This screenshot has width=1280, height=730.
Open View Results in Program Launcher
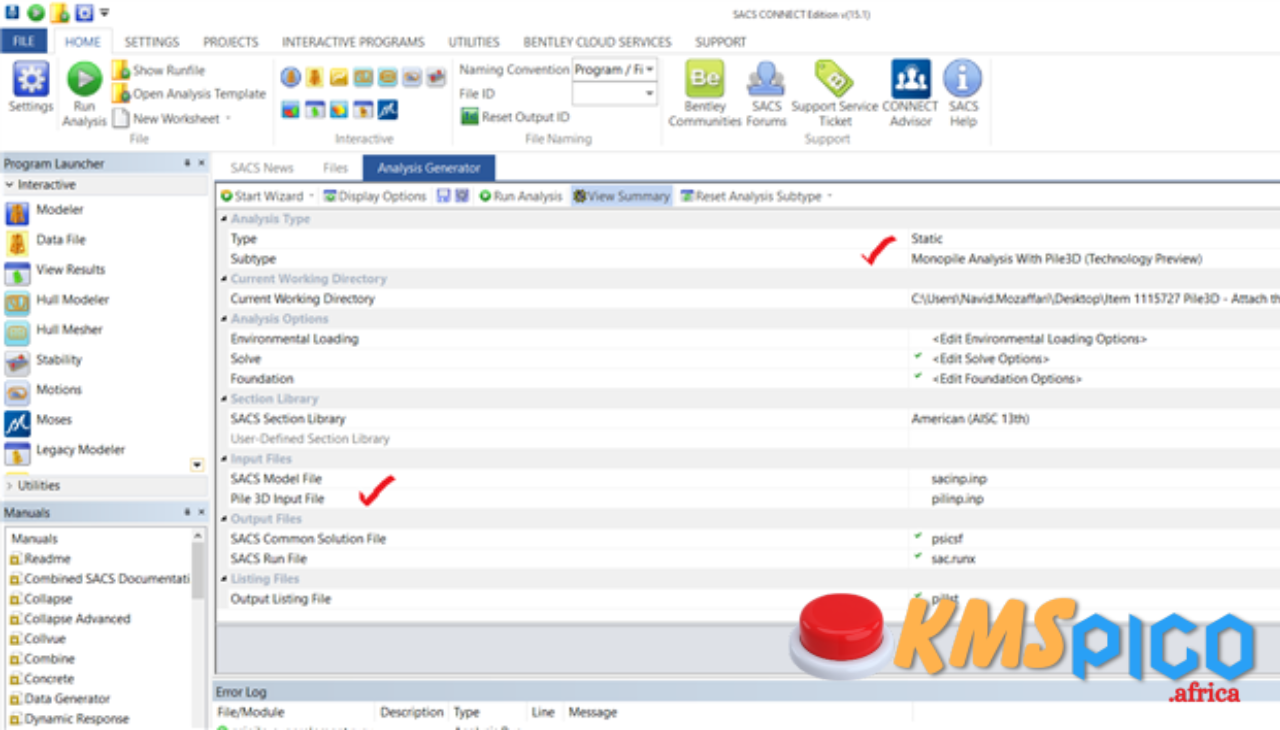56,271
